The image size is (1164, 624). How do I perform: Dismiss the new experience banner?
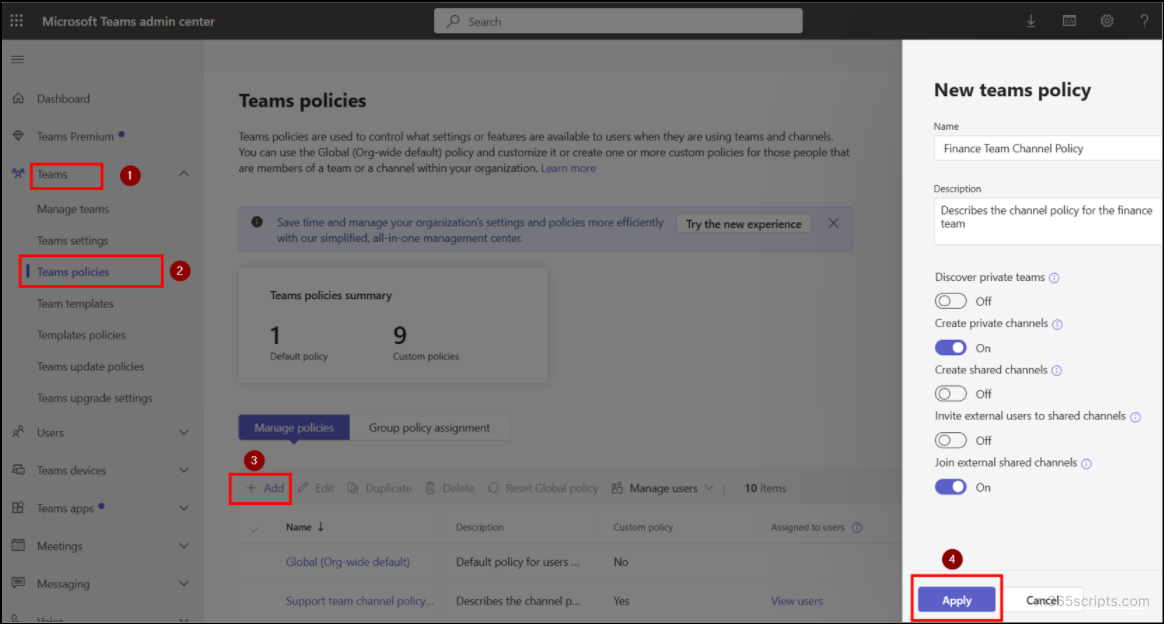(x=834, y=223)
